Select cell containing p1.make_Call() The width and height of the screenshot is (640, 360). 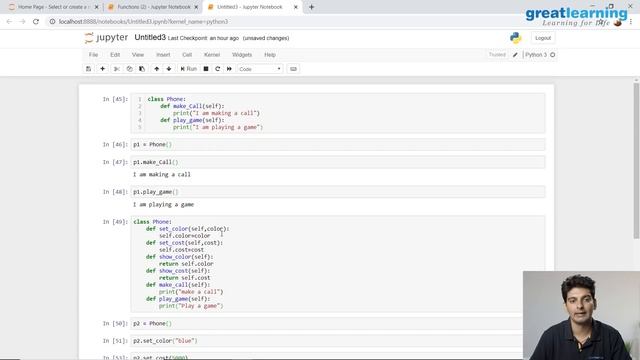(x=338, y=162)
